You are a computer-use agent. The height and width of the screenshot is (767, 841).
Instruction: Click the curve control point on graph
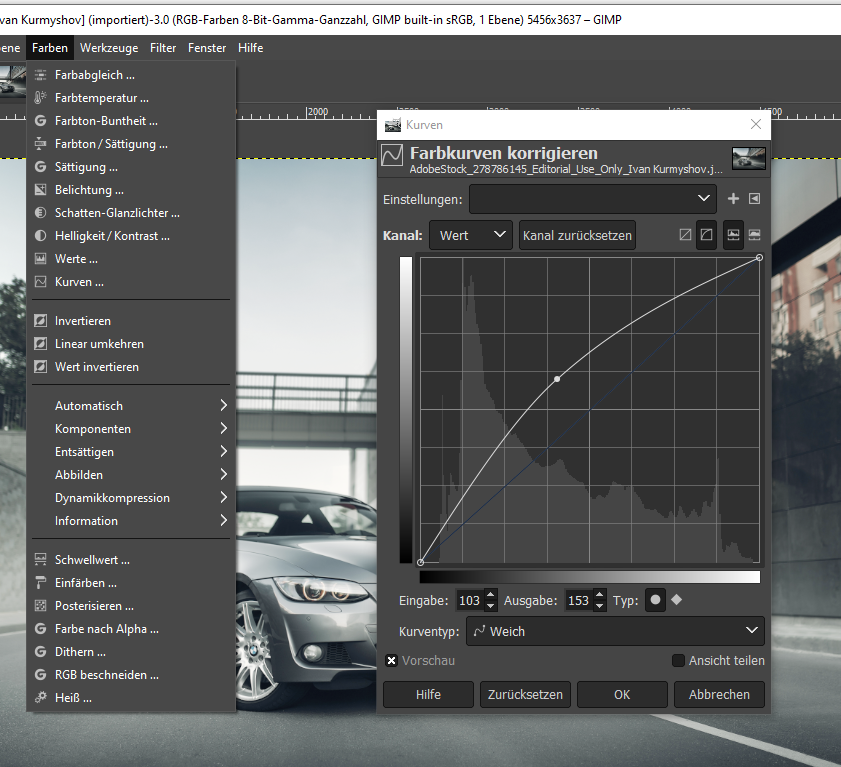tap(557, 379)
